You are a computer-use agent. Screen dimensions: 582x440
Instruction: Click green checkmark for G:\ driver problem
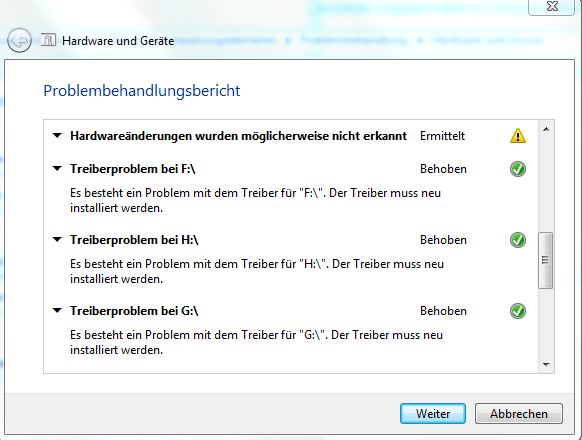click(518, 311)
